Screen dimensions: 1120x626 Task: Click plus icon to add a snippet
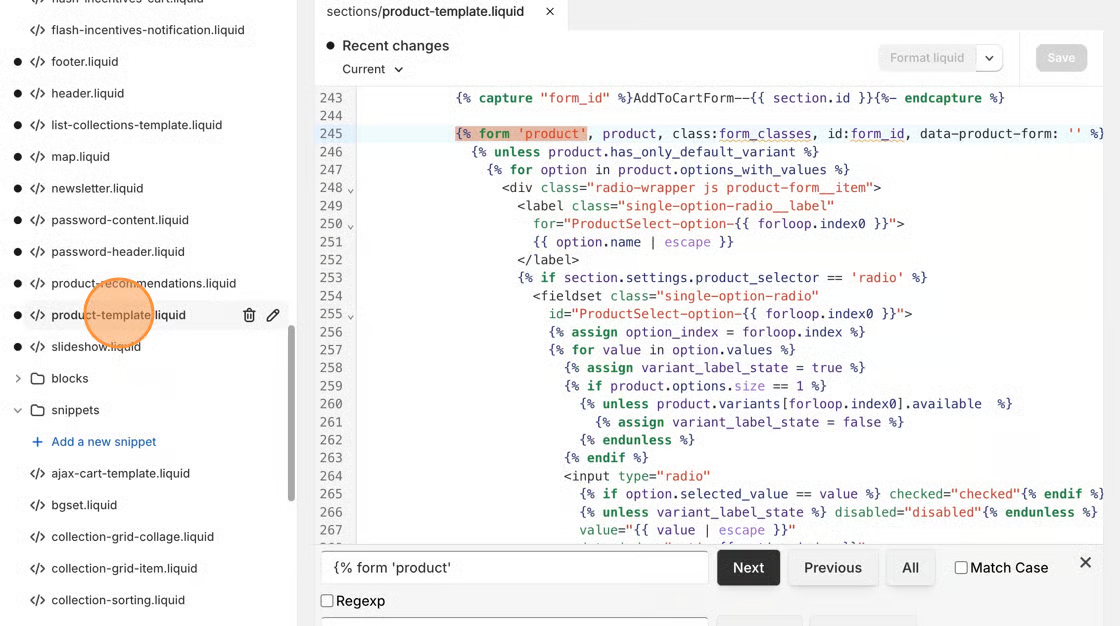click(x=37, y=442)
